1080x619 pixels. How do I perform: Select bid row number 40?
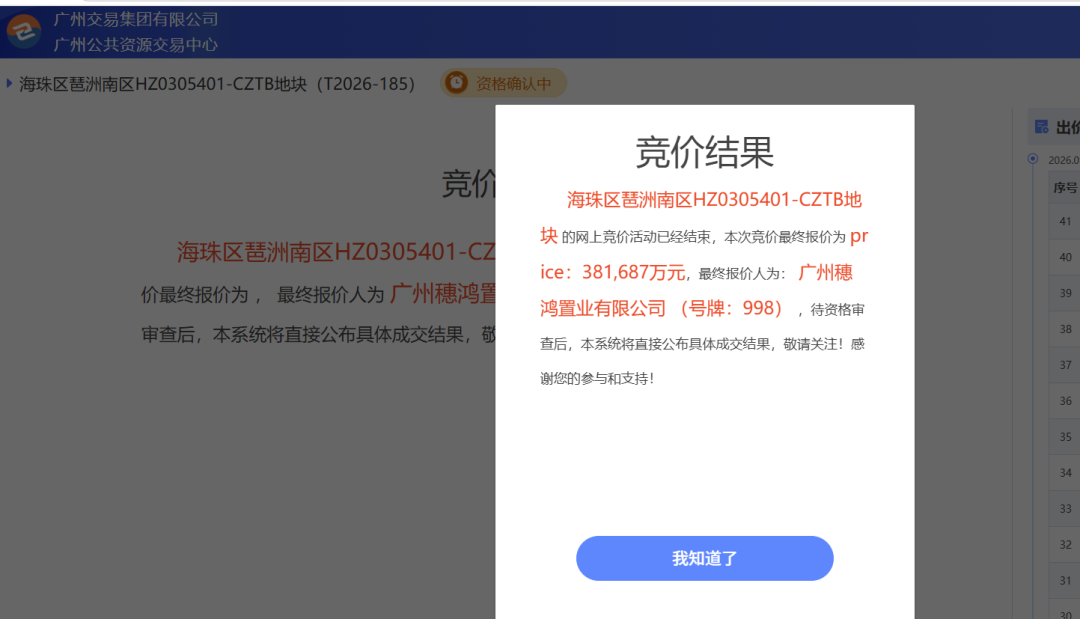(1066, 257)
